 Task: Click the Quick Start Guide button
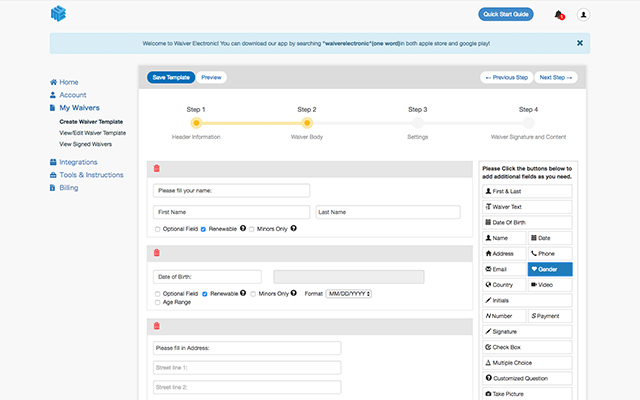(x=506, y=14)
